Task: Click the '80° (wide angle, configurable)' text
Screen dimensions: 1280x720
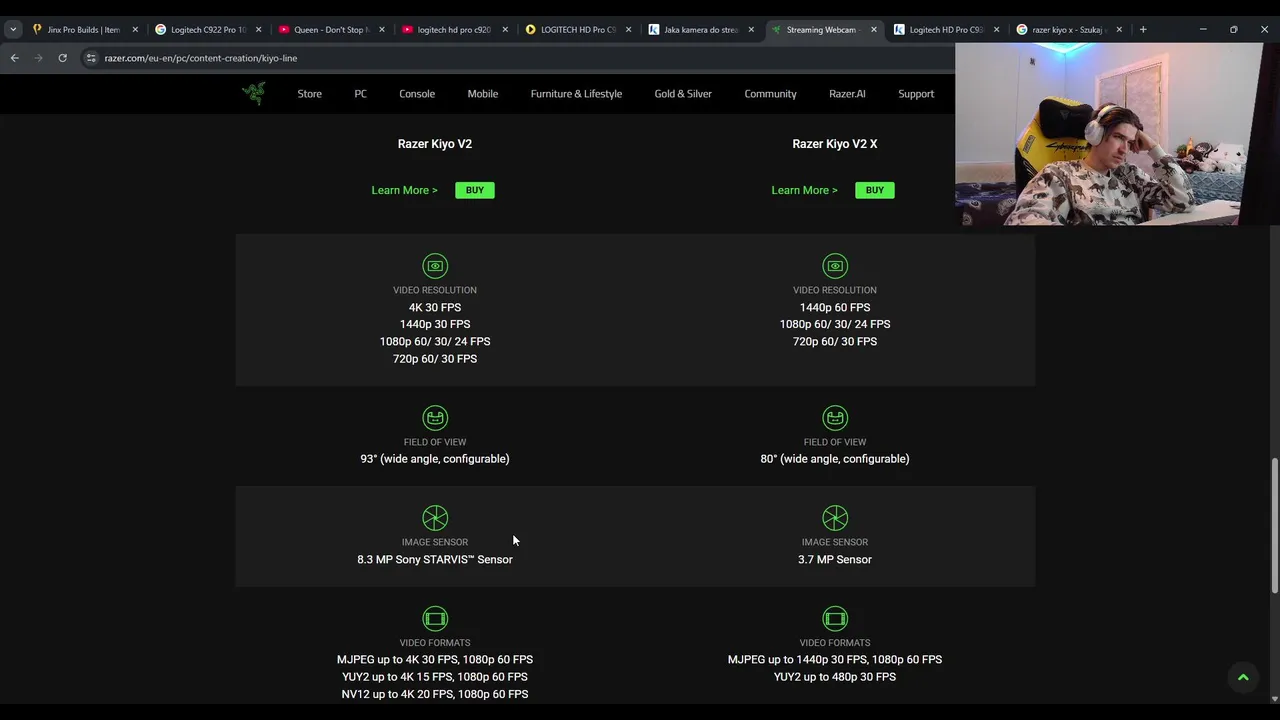Action: 835,459
